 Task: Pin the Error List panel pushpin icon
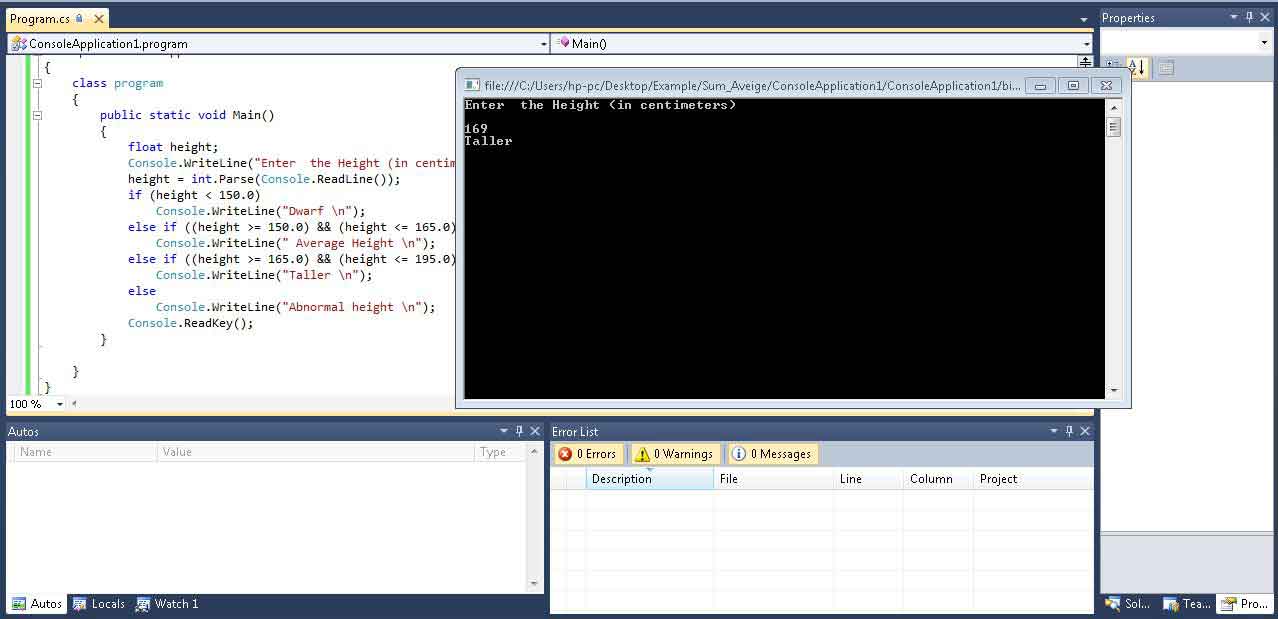[1069, 432]
